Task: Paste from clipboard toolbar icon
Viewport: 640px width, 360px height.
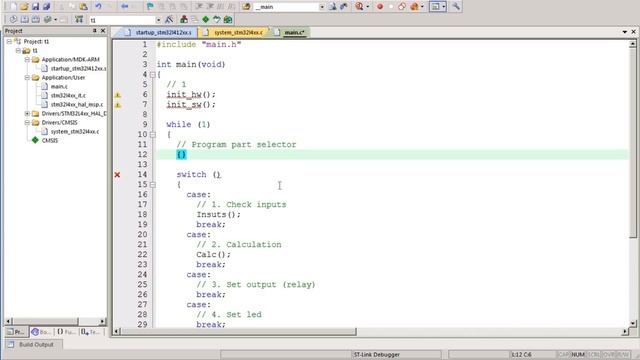Action: tap(83, 7)
